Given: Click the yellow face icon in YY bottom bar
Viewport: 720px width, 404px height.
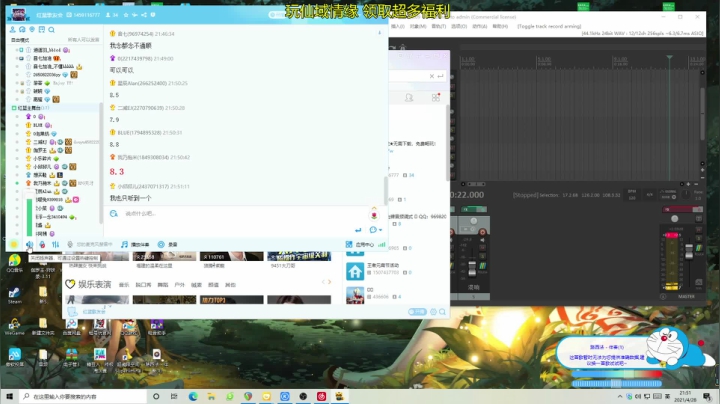Looking at the screenshot, I should [14, 244].
